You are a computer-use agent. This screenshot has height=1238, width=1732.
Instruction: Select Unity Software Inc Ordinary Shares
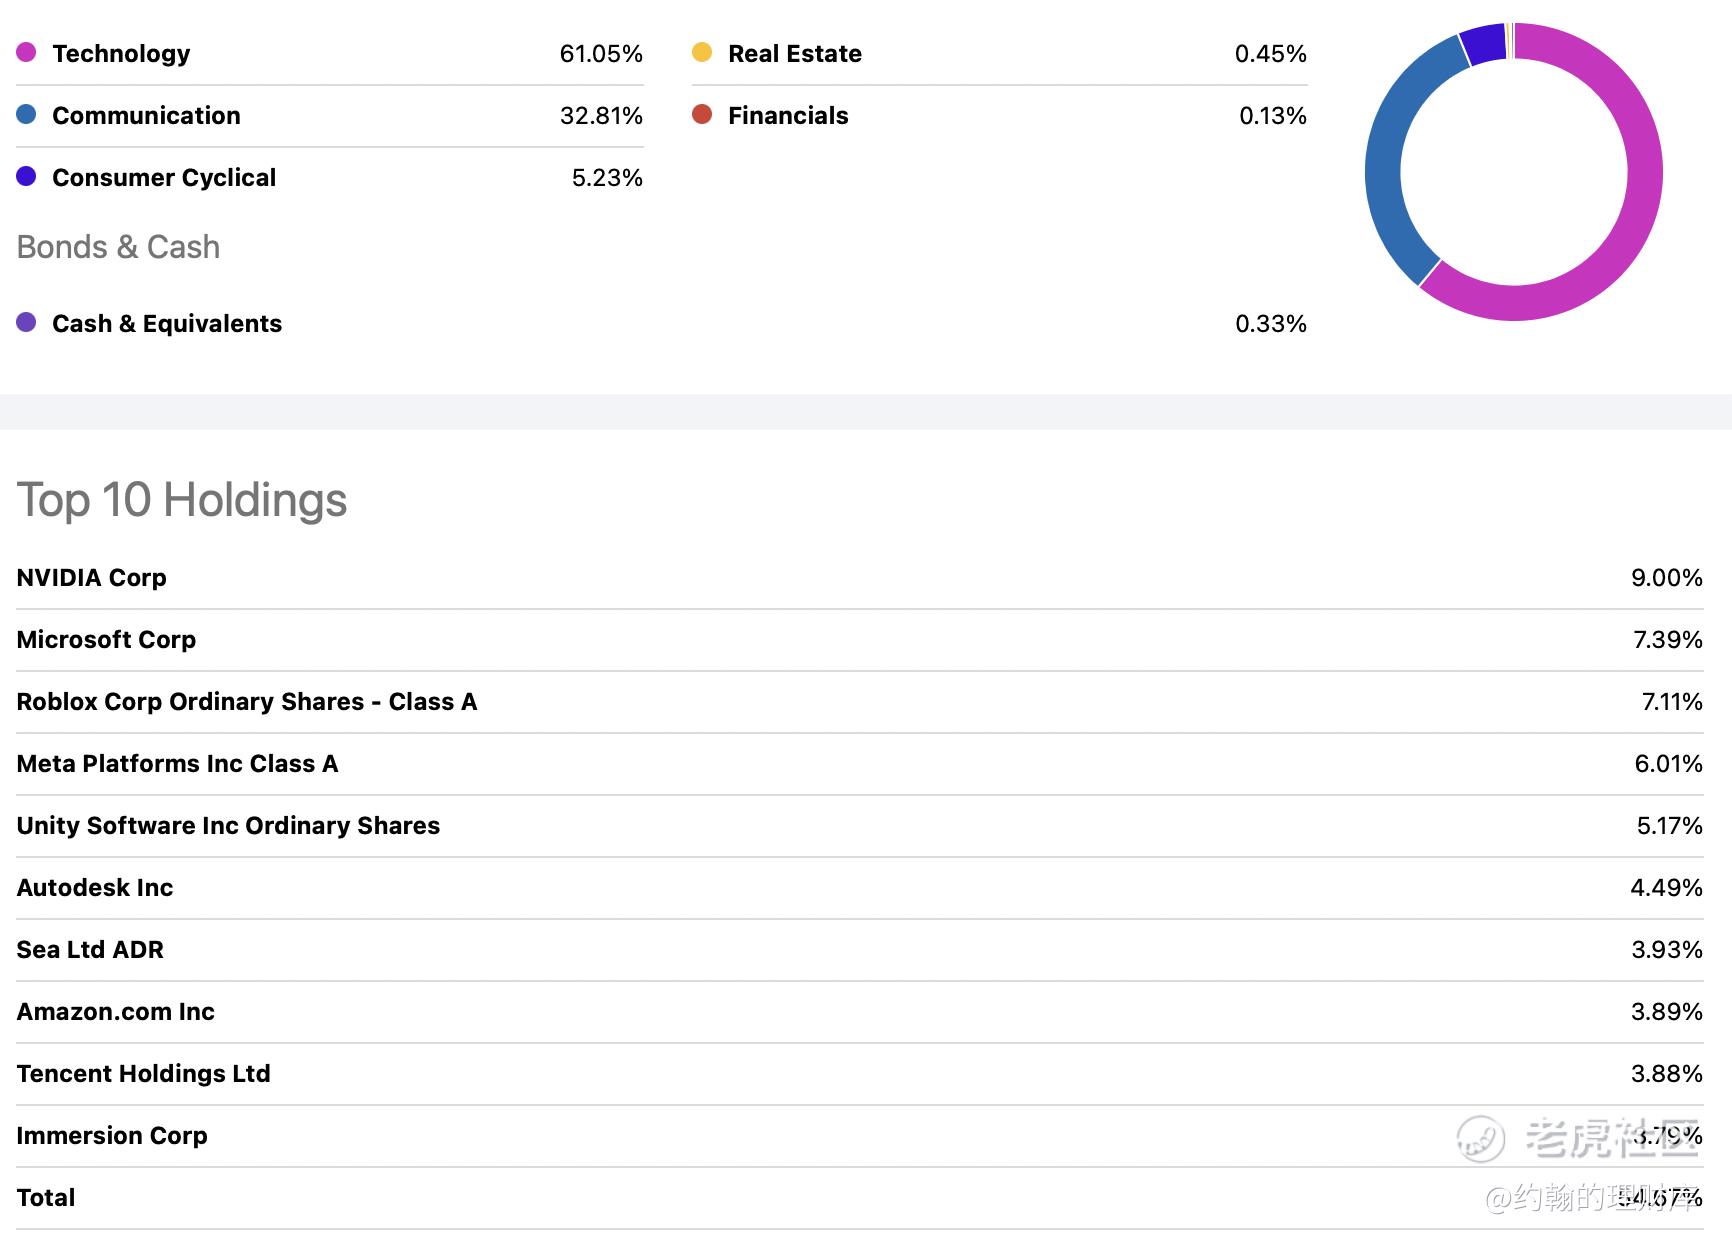pos(228,825)
